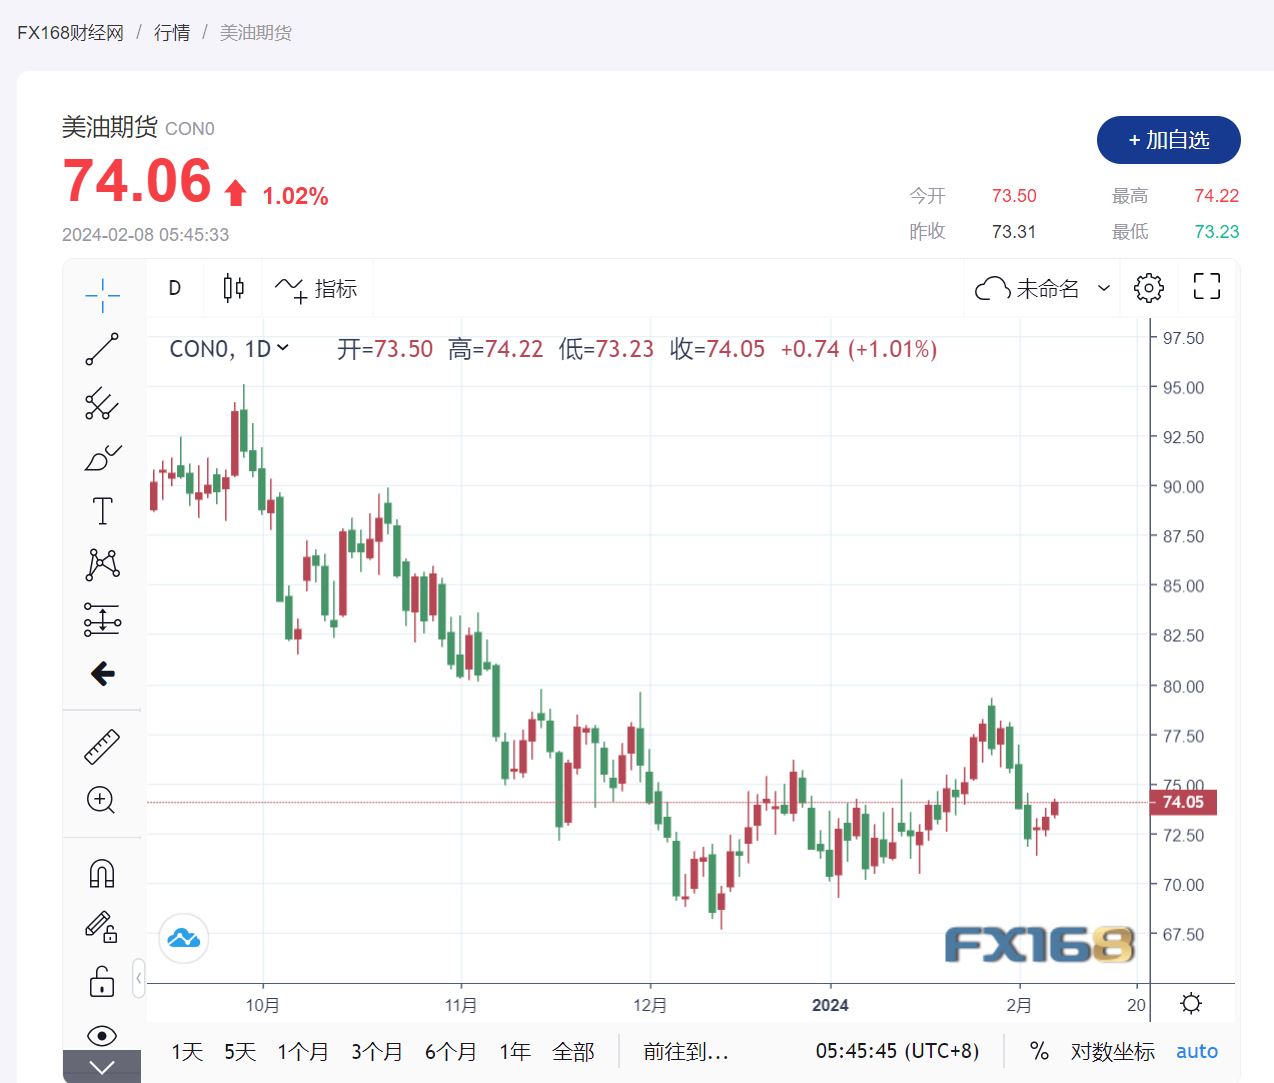
Task: Open the CON0, 1D symbol dropdown
Action: tap(229, 349)
